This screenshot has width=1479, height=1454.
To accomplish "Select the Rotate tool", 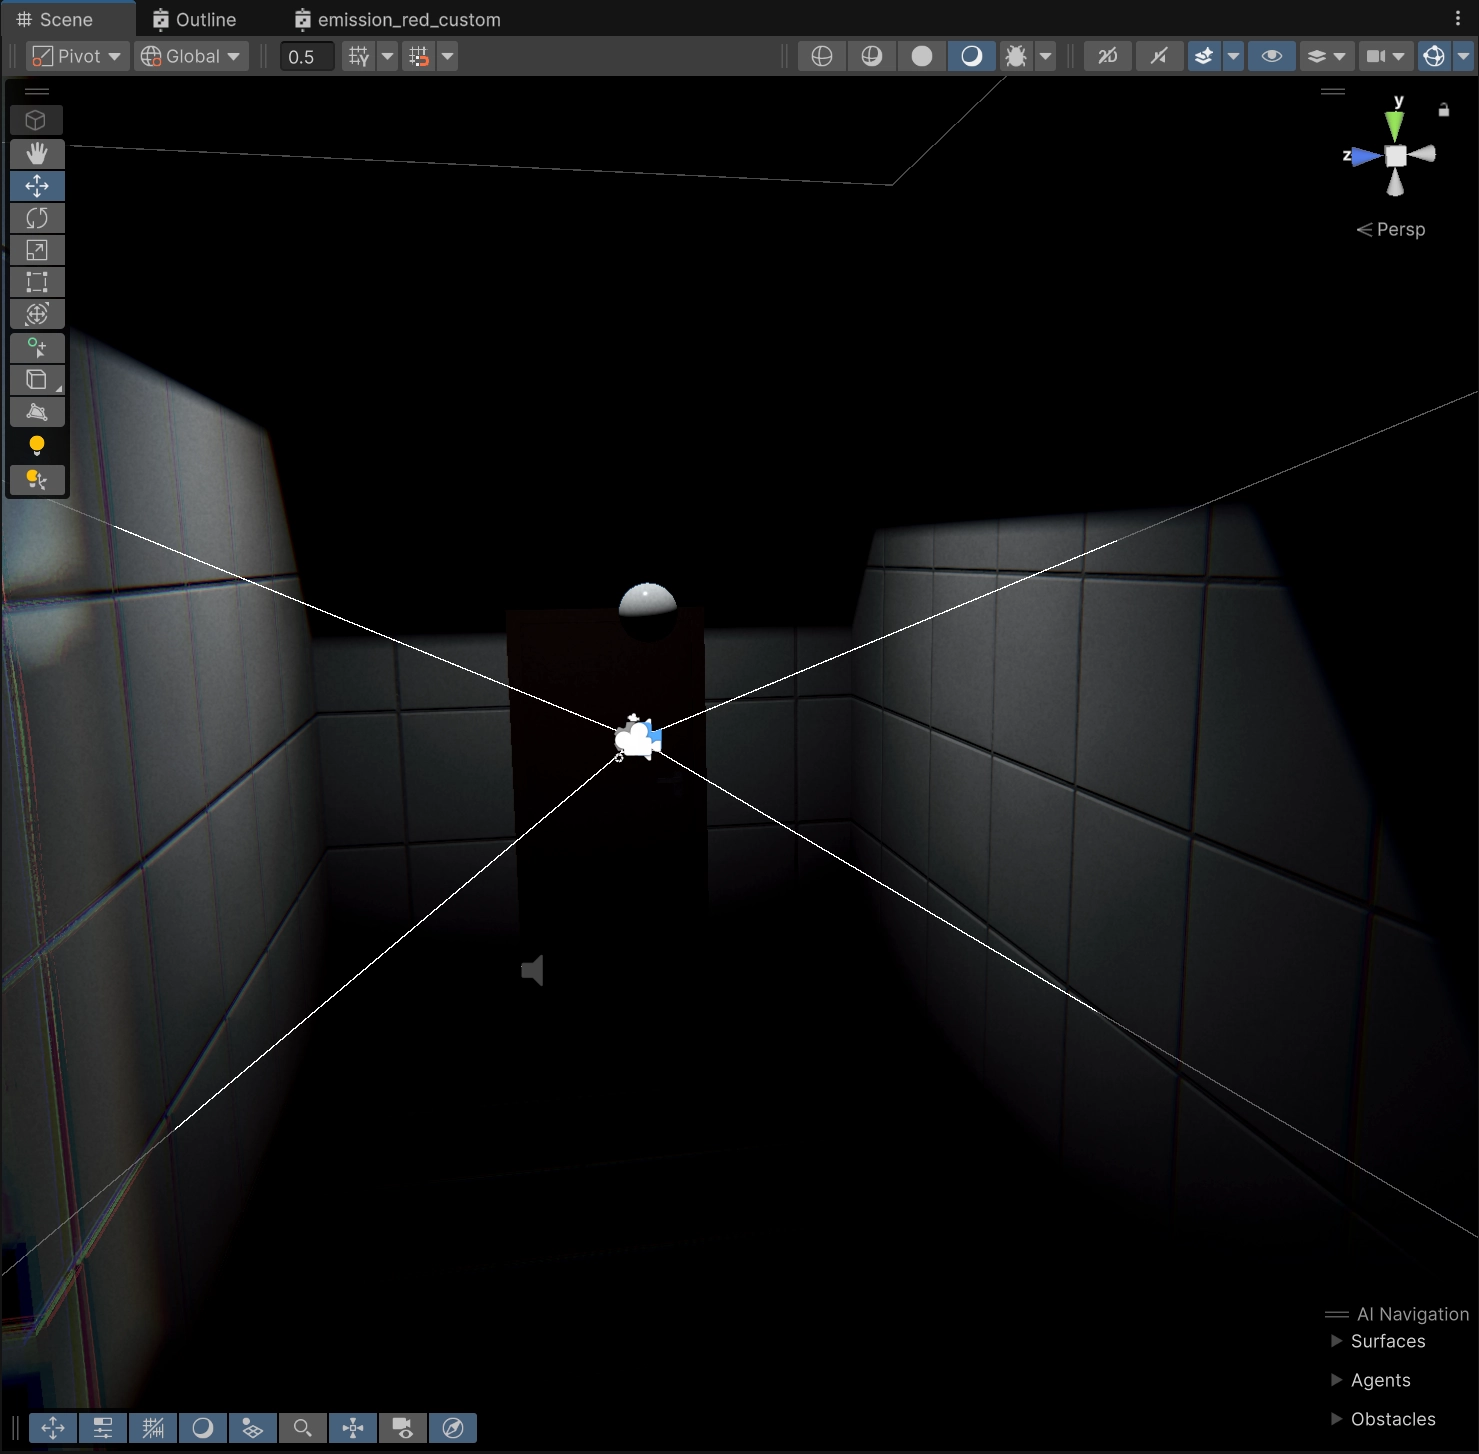I will (x=37, y=218).
